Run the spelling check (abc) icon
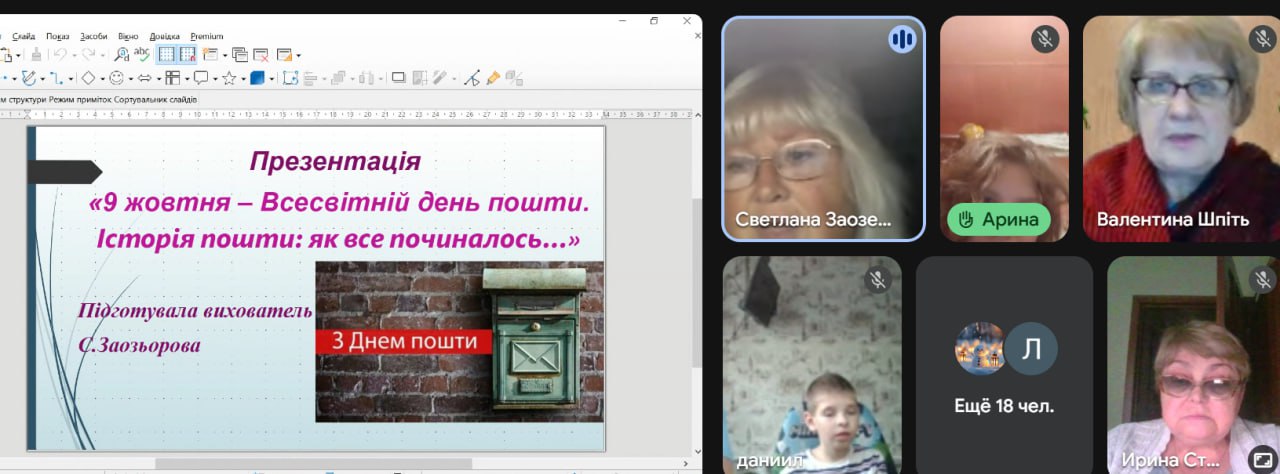This screenshot has height=474, width=1280. [x=142, y=55]
